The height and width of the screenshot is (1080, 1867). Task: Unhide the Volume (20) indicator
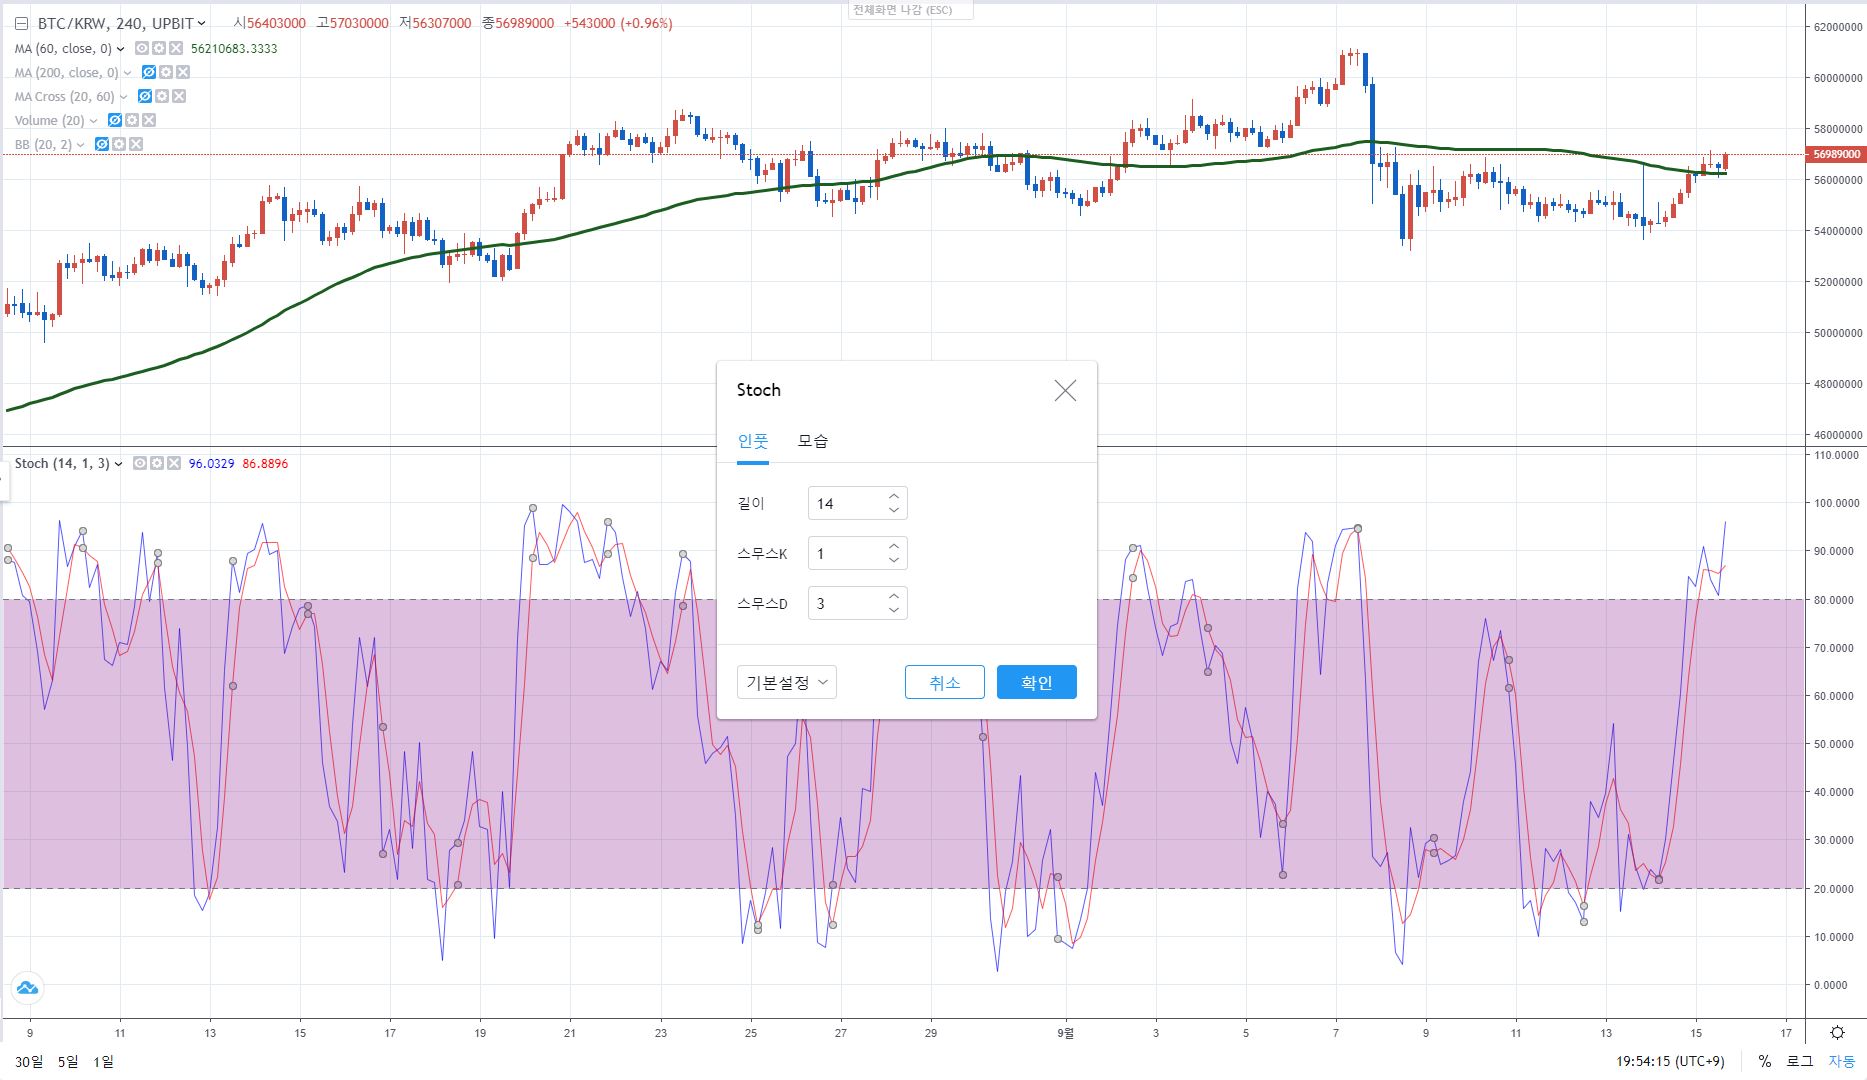[x=114, y=121]
